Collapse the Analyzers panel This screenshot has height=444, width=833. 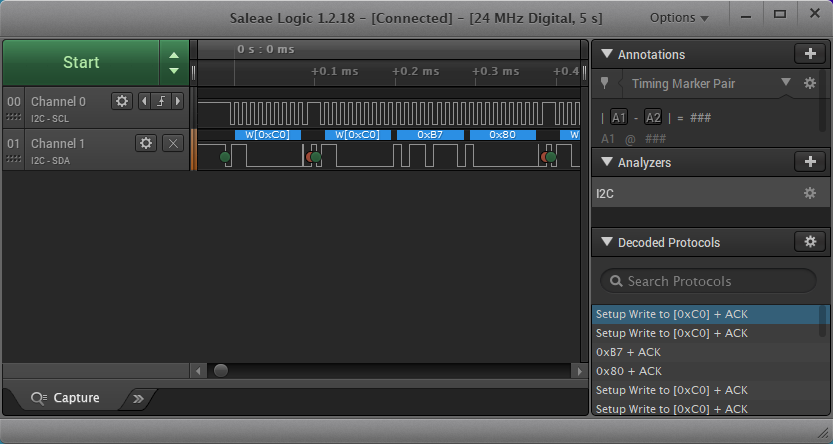point(607,162)
